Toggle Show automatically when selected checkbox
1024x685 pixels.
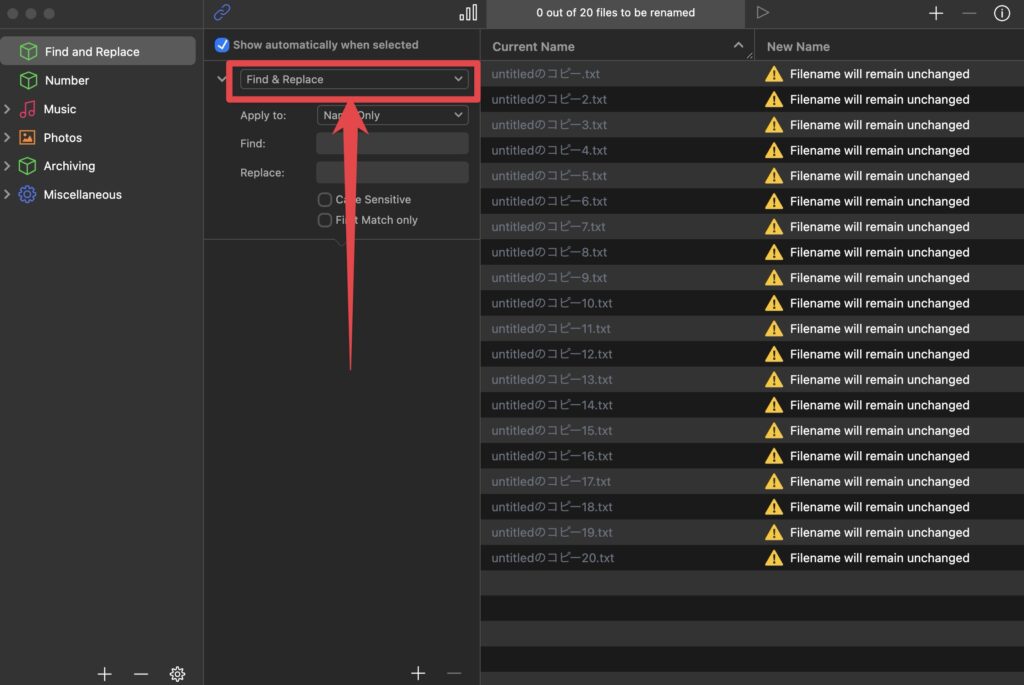point(222,45)
